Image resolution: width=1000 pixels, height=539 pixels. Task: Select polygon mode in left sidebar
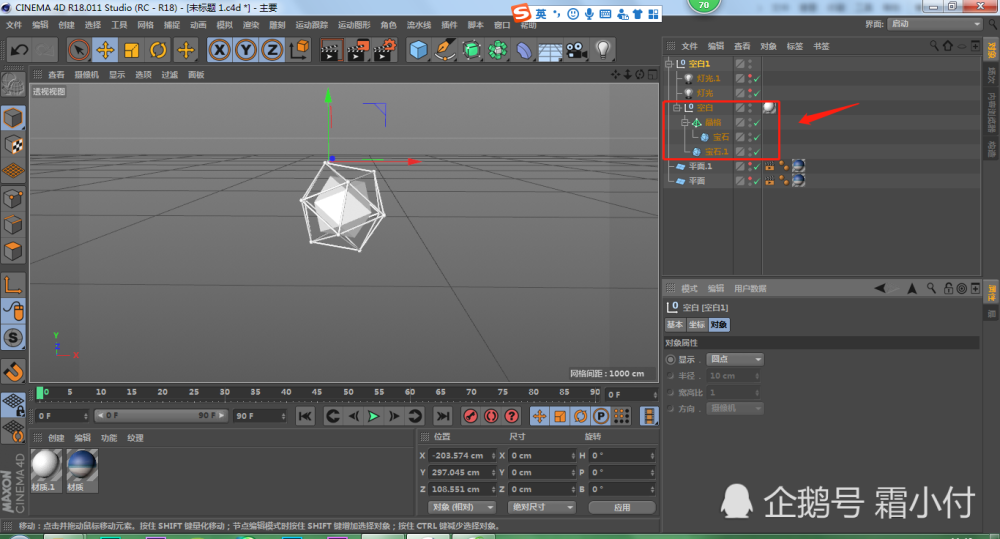(13, 251)
